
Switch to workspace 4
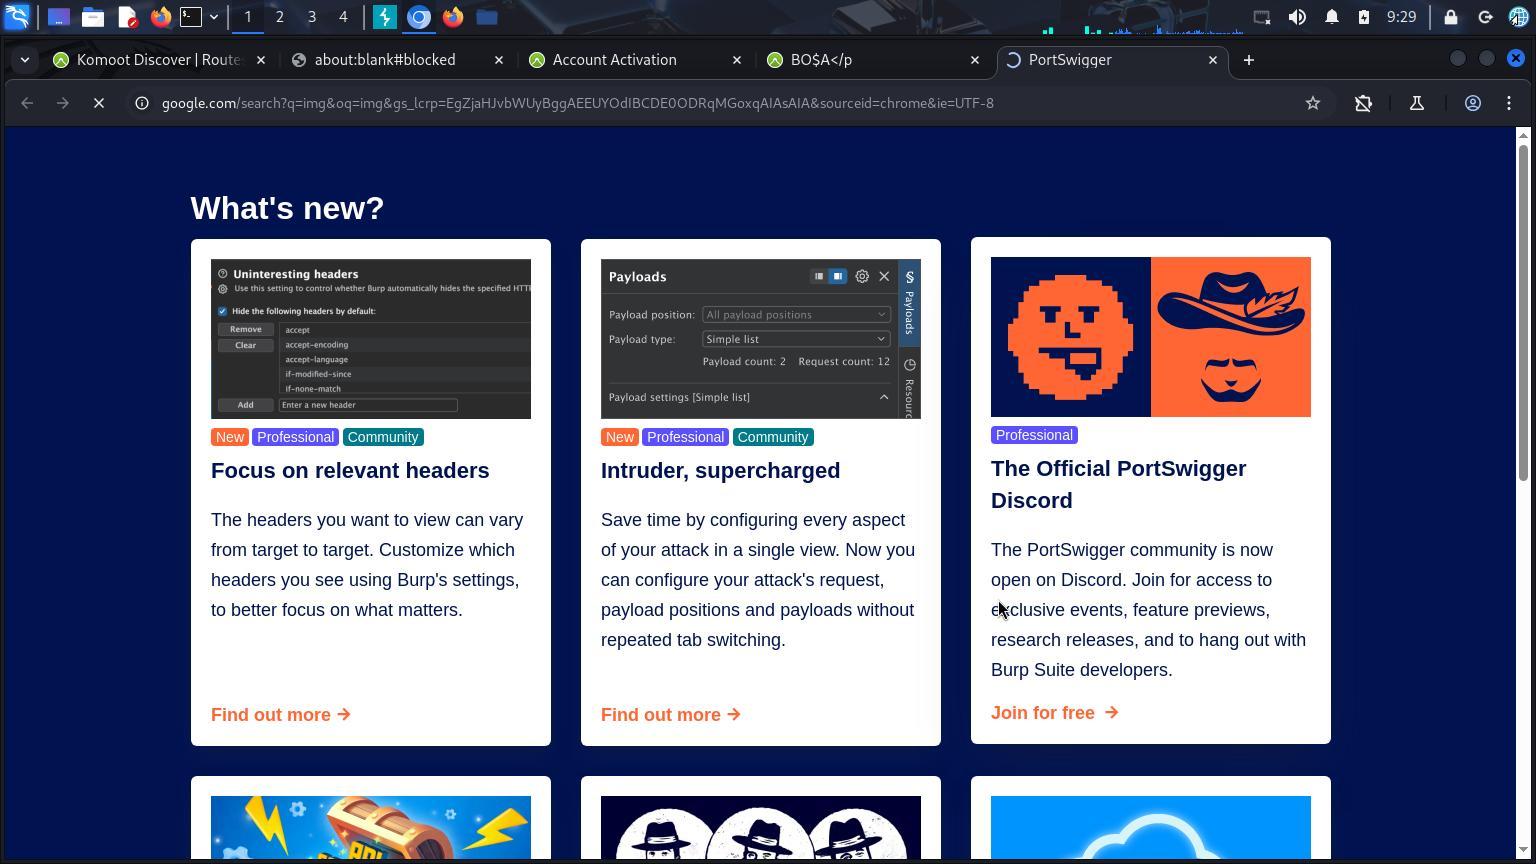[343, 17]
